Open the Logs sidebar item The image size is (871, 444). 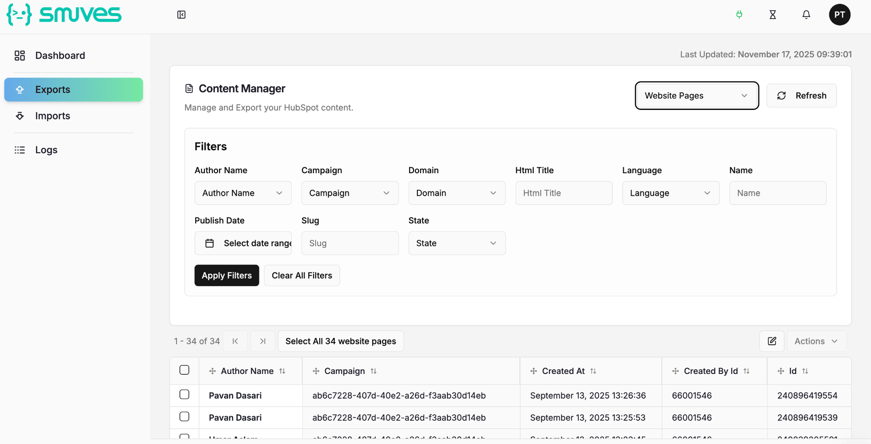click(46, 150)
